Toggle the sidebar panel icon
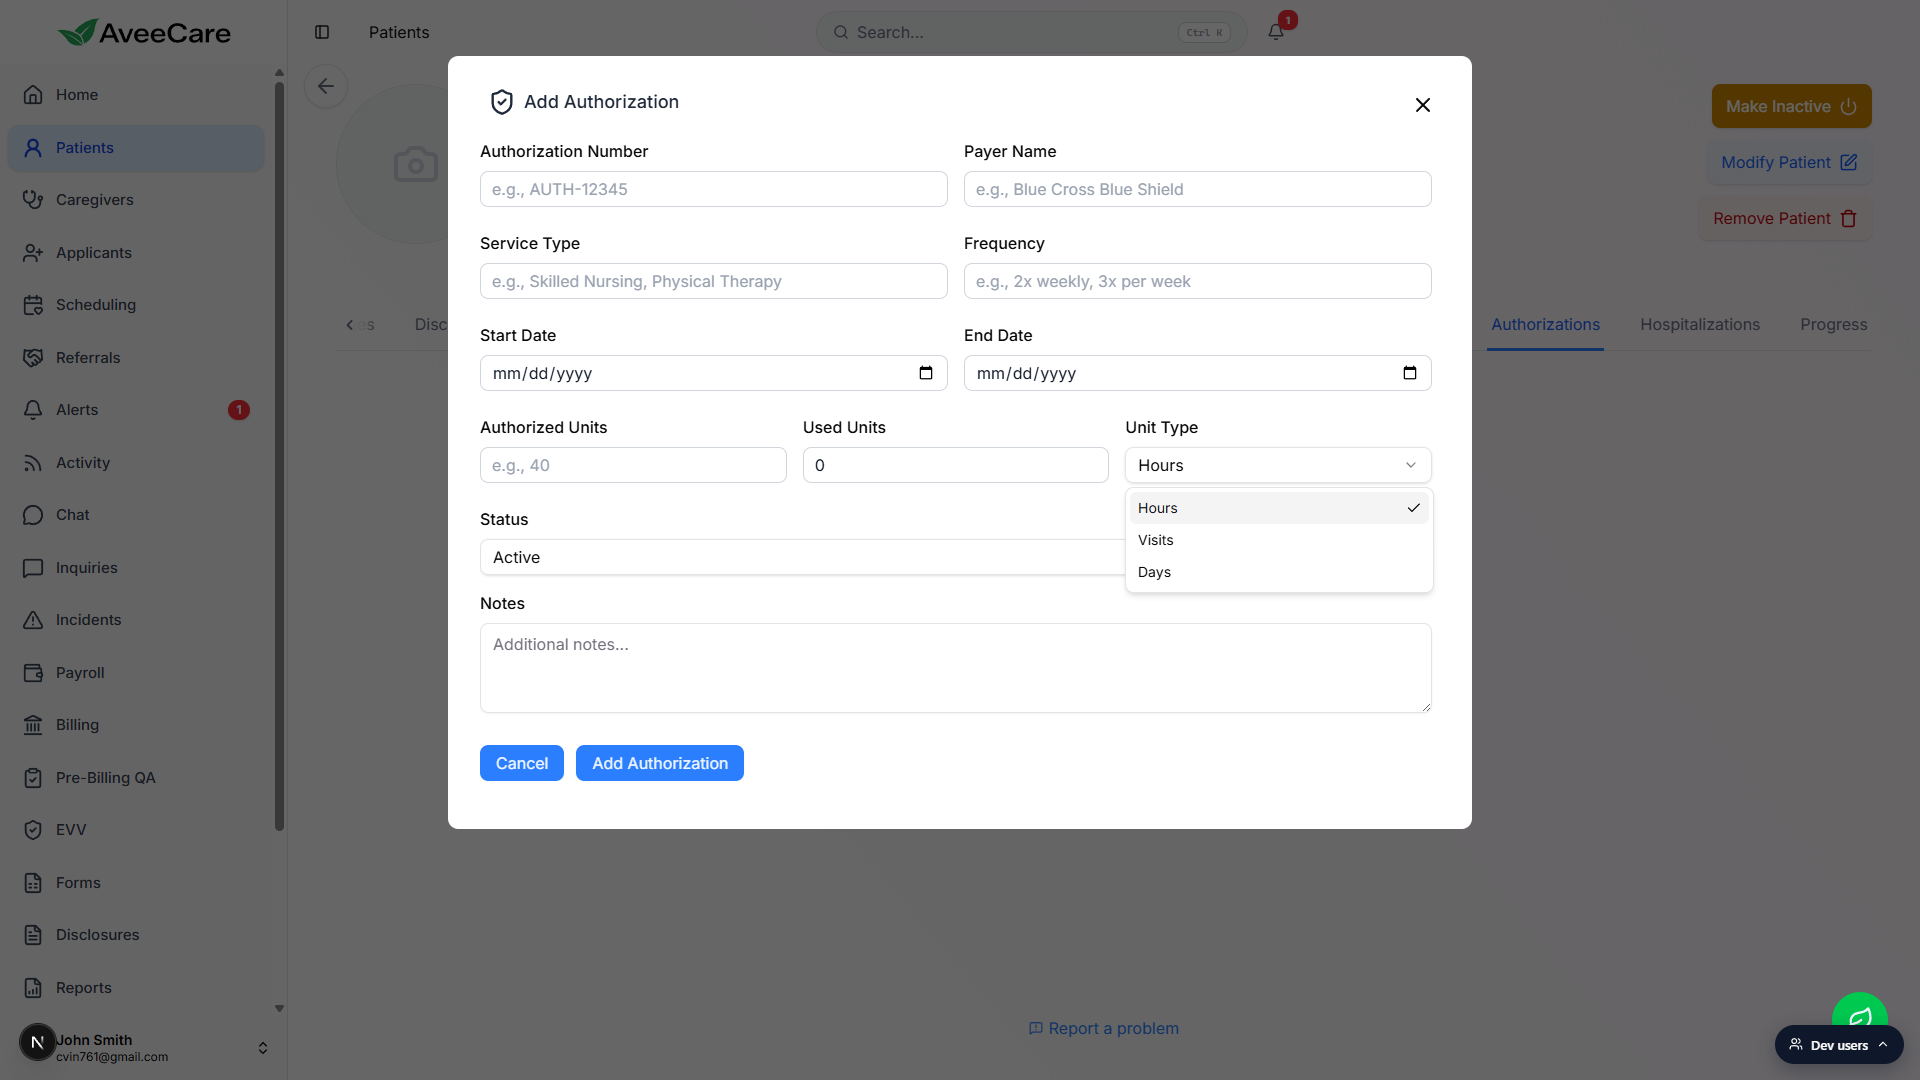This screenshot has width=1920, height=1080. pyautogui.click(x=322, y=32)
